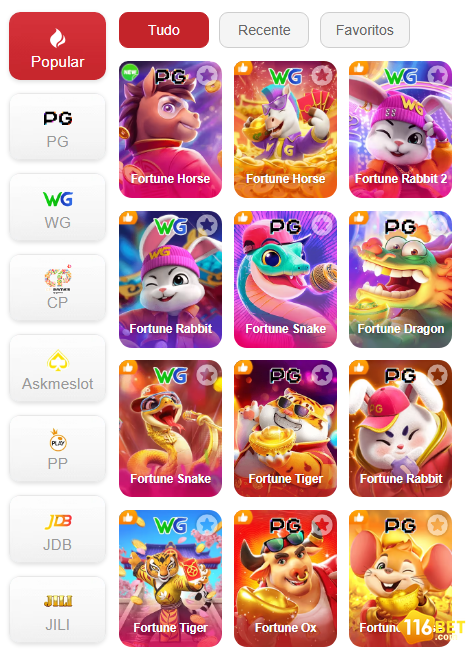Open the WG Fortune Horse game
The height and width of the screenshot is (656, 466).
(x=285, y=129)
